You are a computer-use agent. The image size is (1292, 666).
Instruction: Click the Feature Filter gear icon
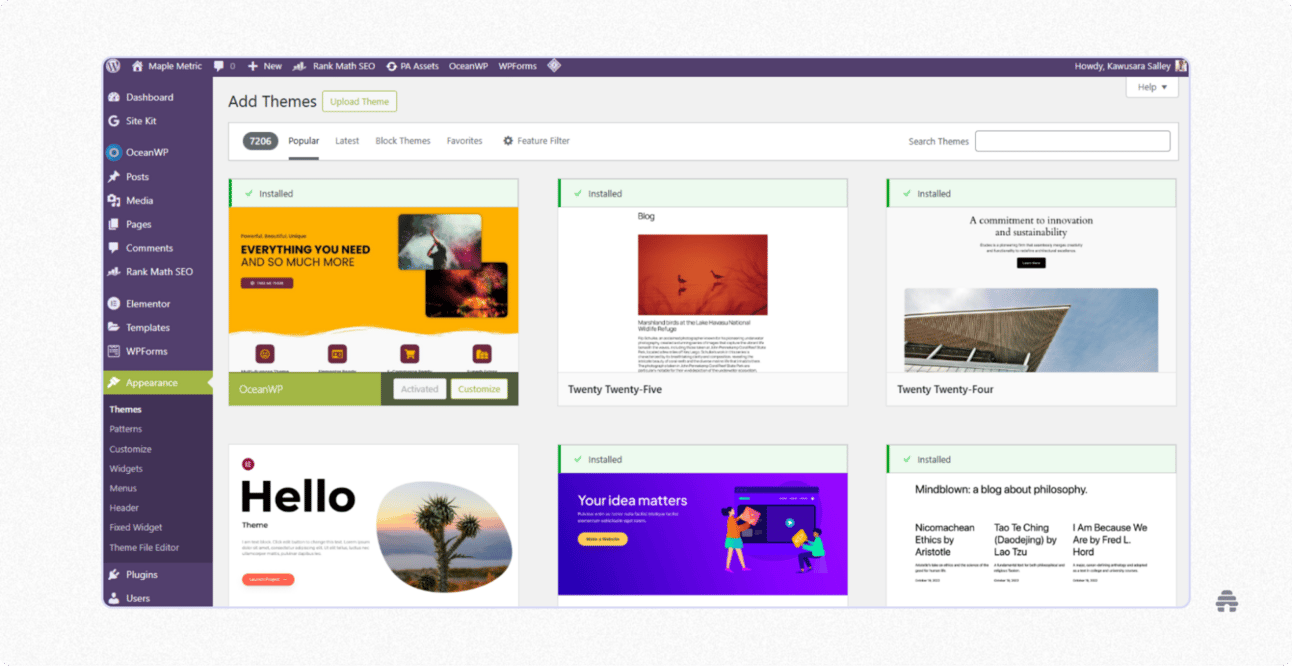point(510,141)
